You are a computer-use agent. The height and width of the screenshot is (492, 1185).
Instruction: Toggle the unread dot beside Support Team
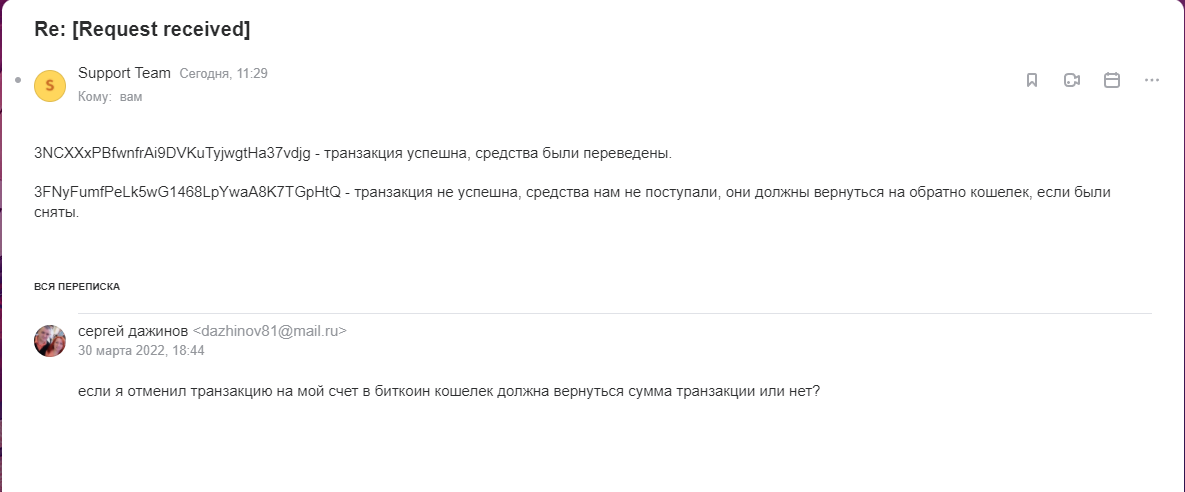tap(18, 79)
